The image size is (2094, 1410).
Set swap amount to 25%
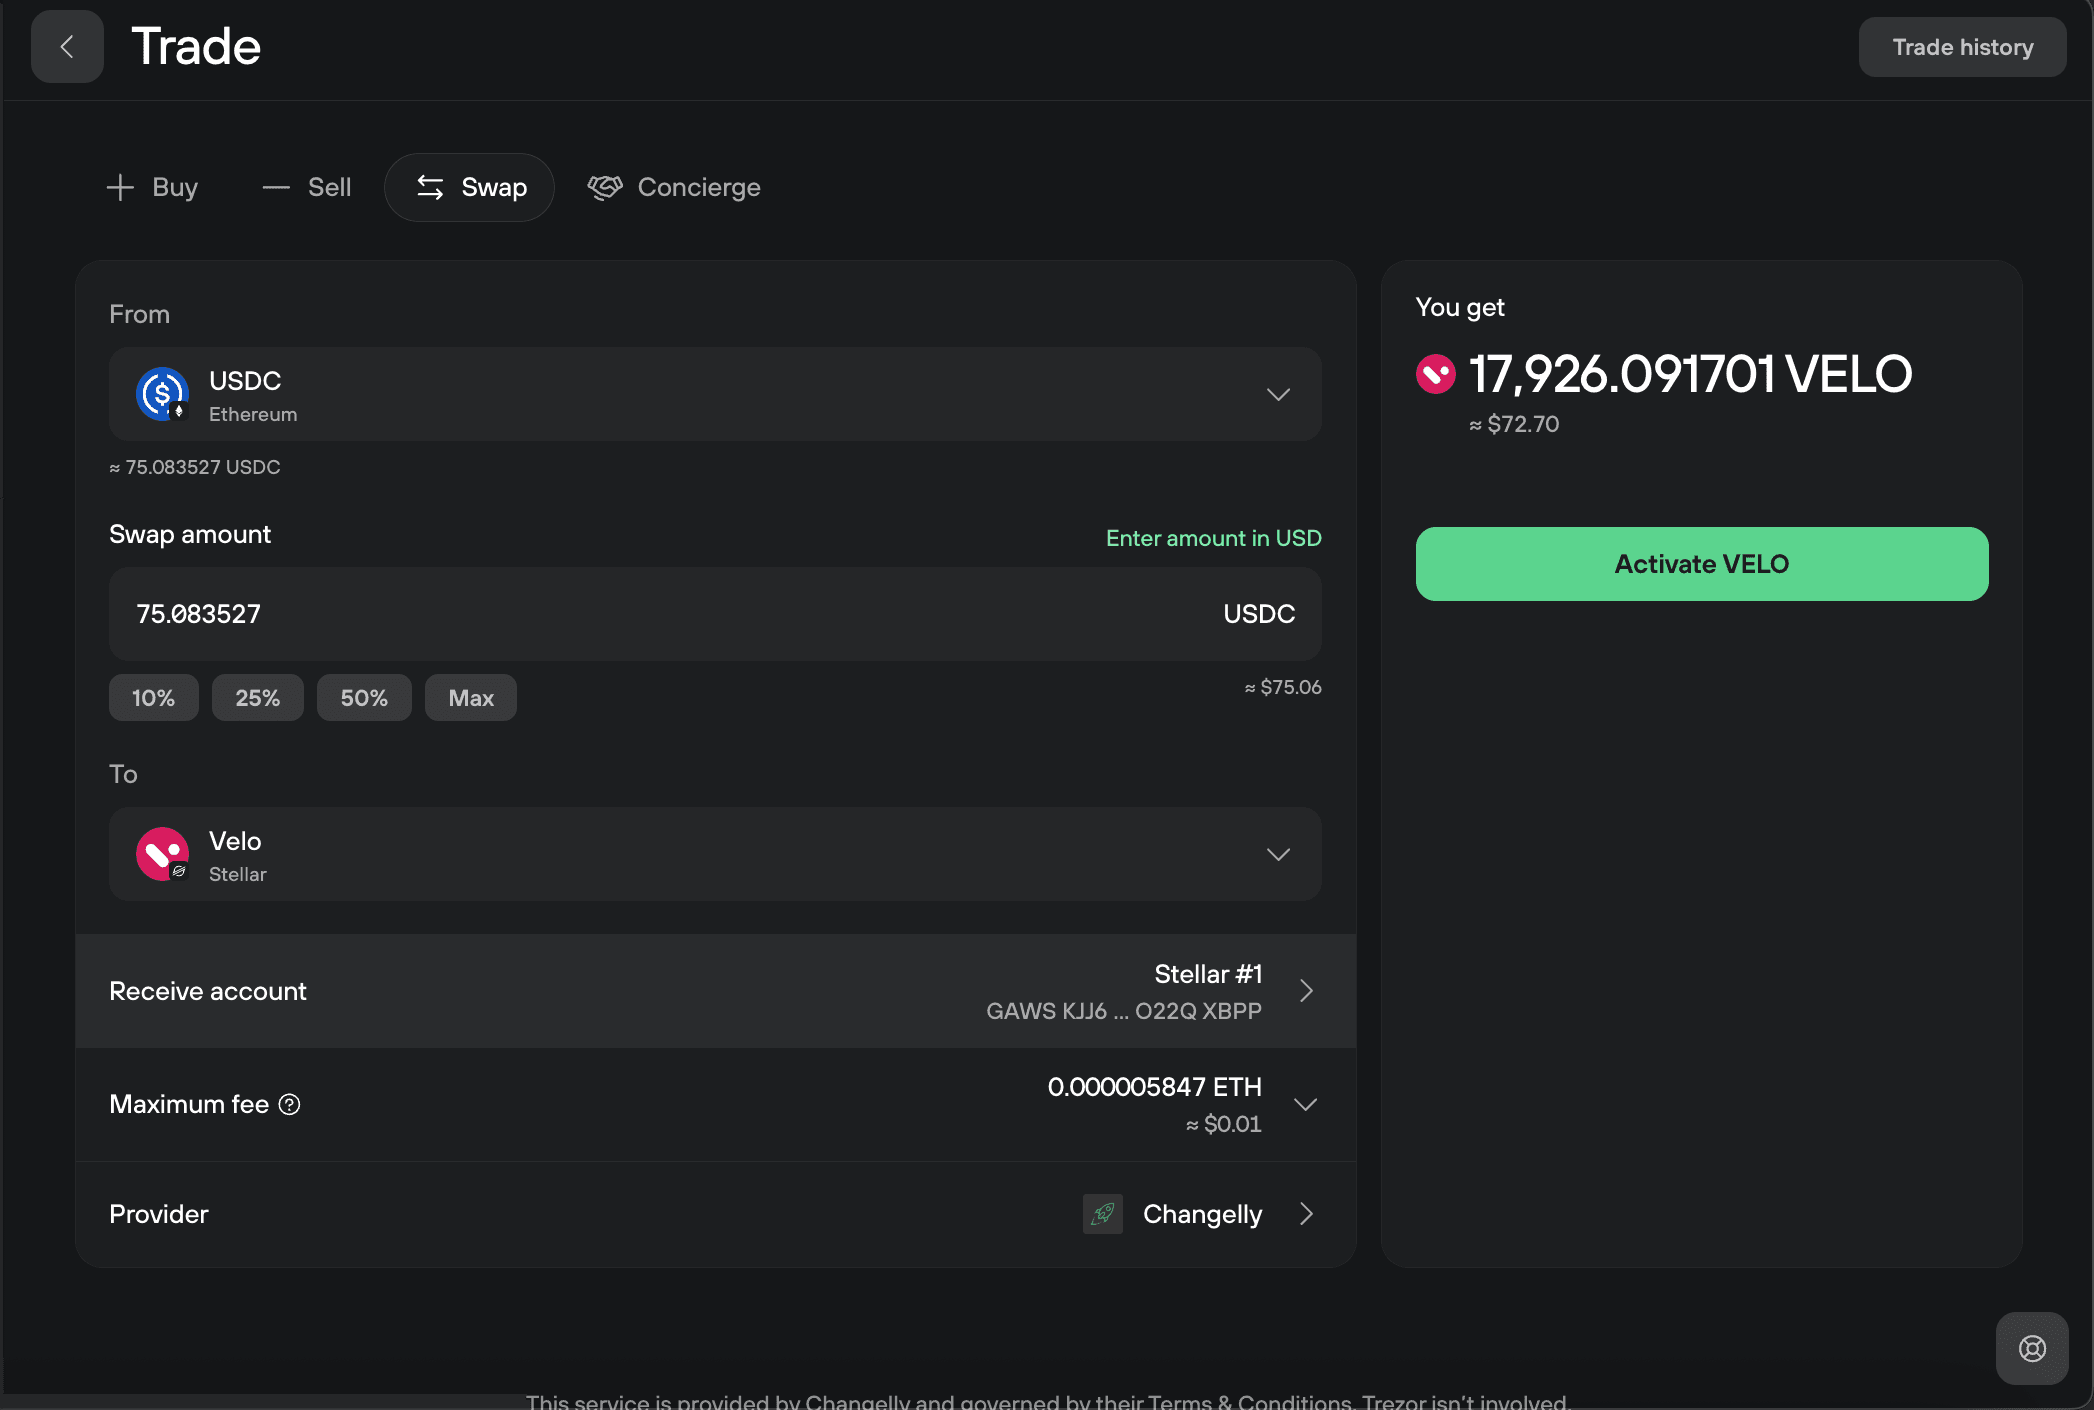[x=257, y=698]
